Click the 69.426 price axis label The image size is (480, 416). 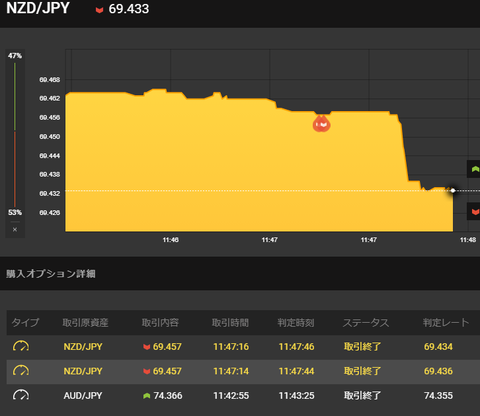(50, 213)
